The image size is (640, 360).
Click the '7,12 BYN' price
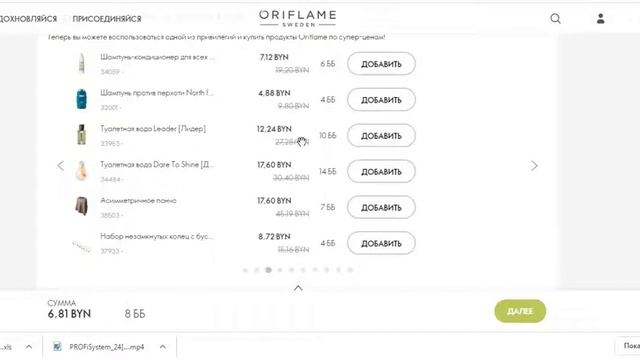click(274, 57)
